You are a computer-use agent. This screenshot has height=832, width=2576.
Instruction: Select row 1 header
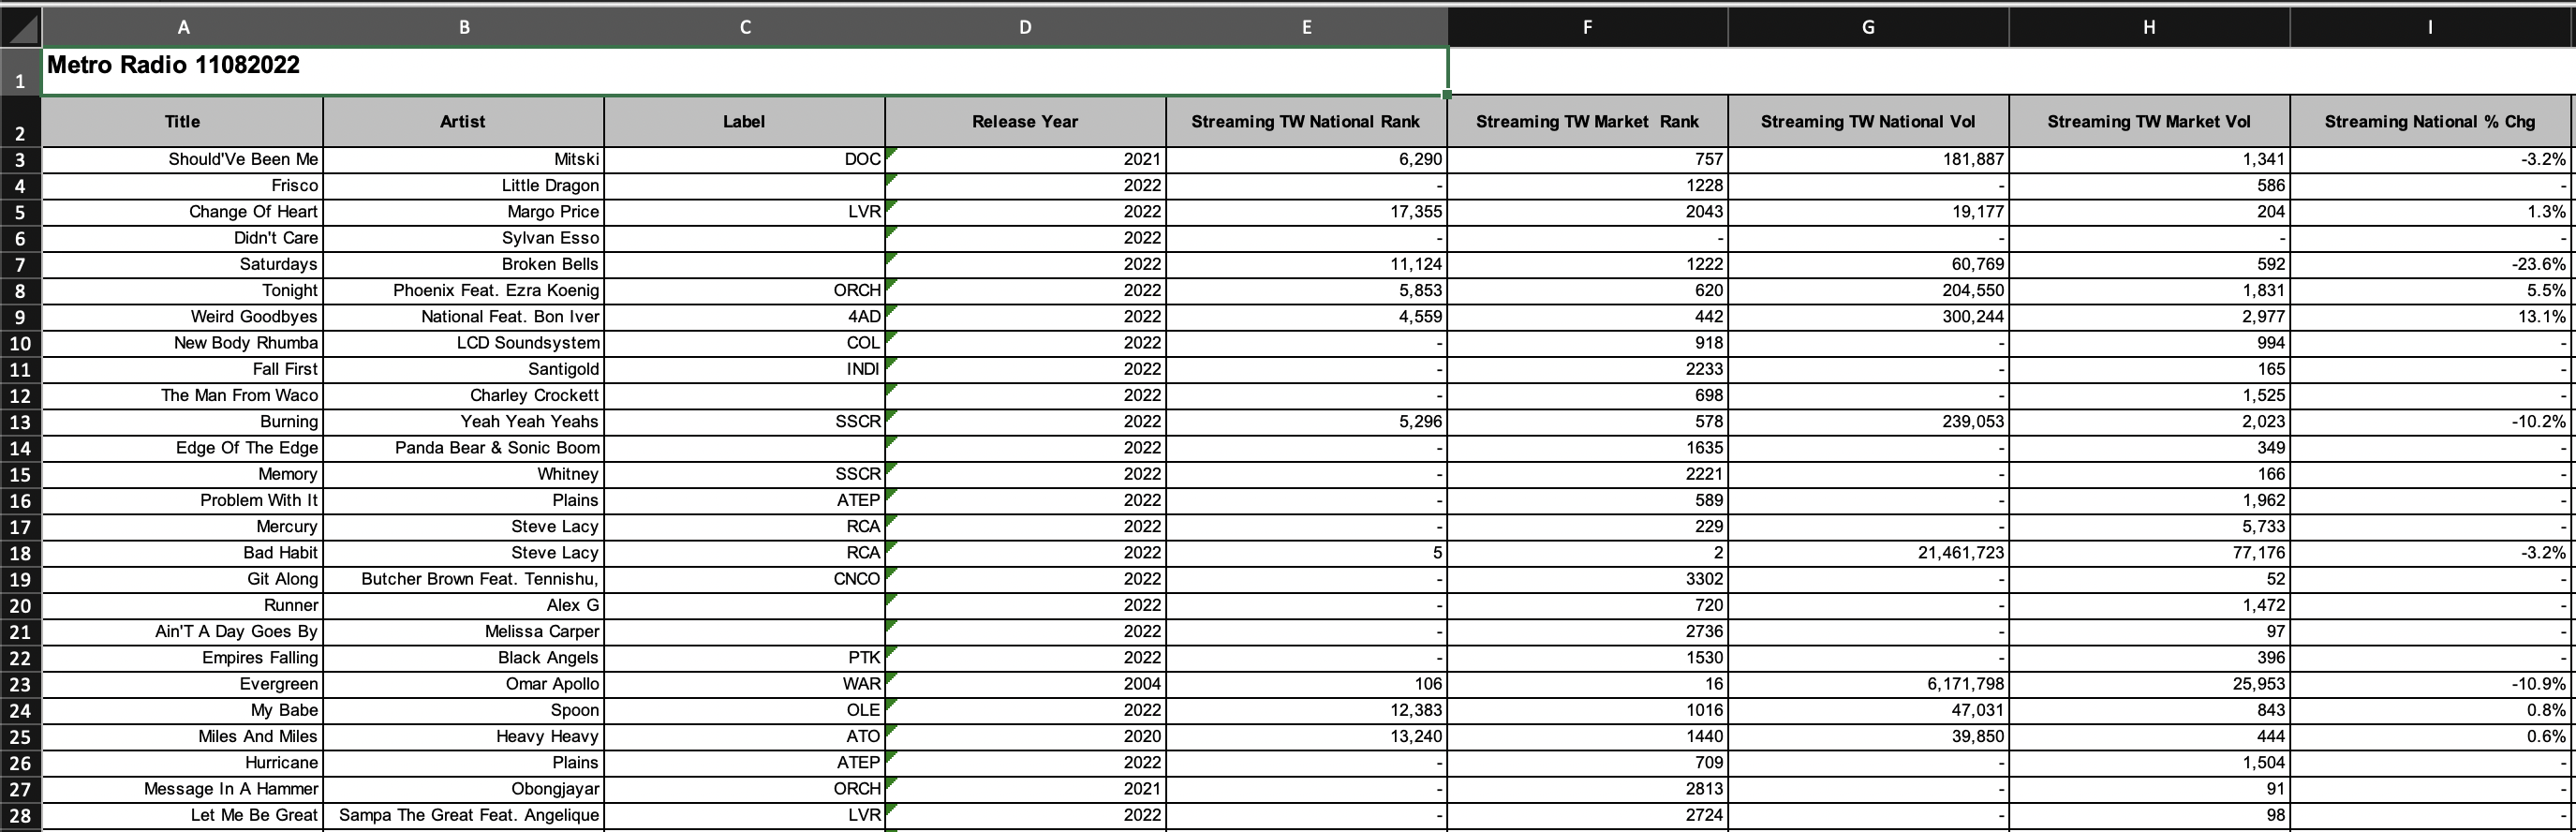20,71
